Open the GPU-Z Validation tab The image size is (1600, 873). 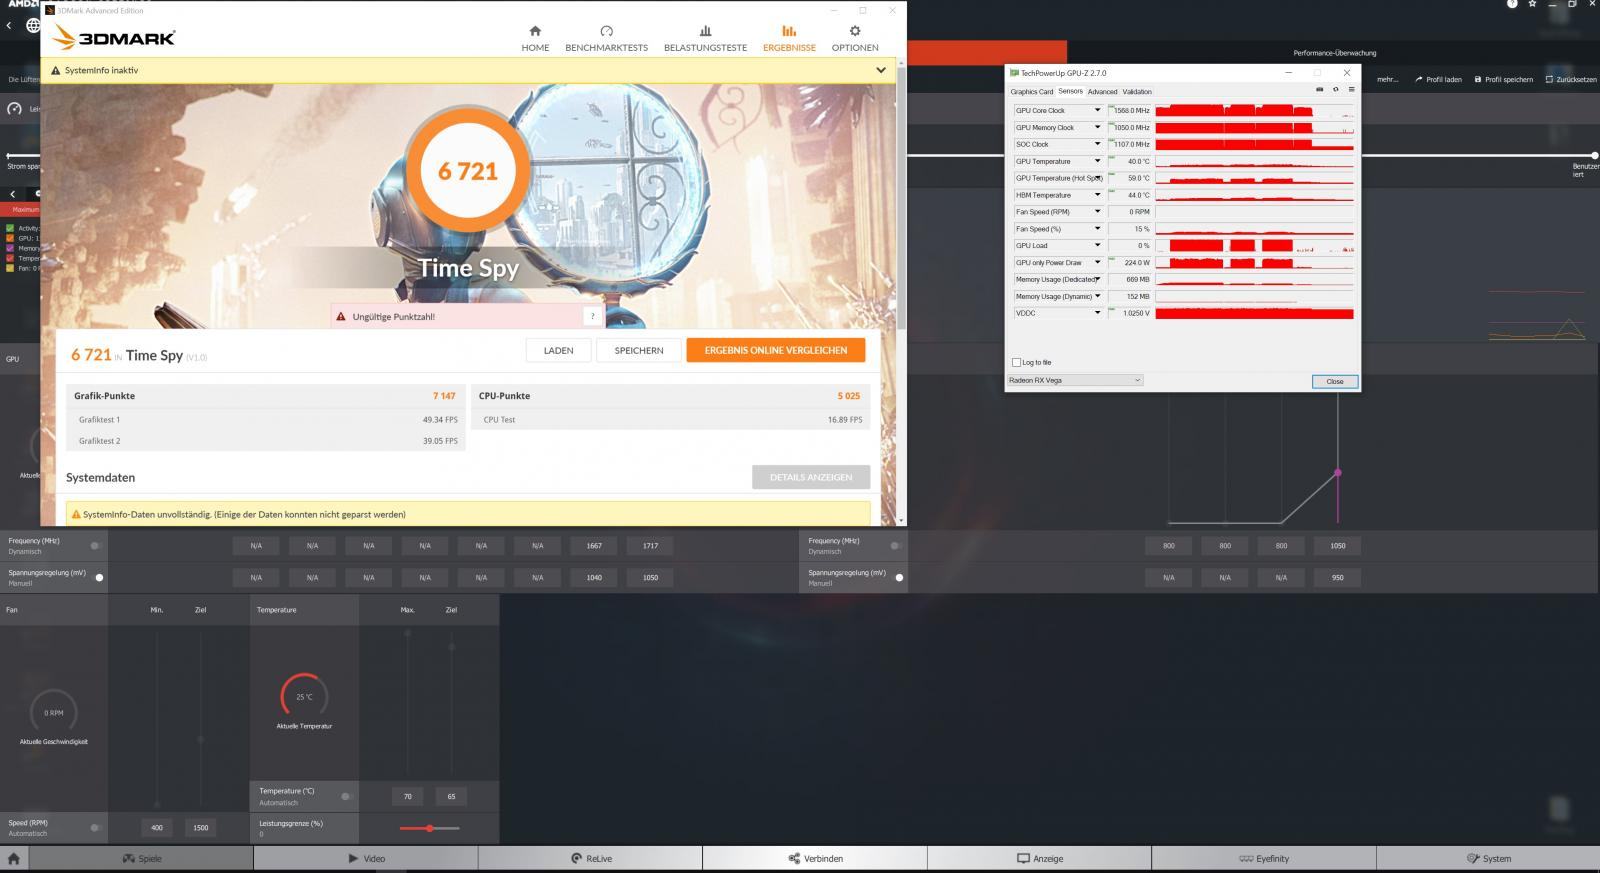tap(1137, 91)
